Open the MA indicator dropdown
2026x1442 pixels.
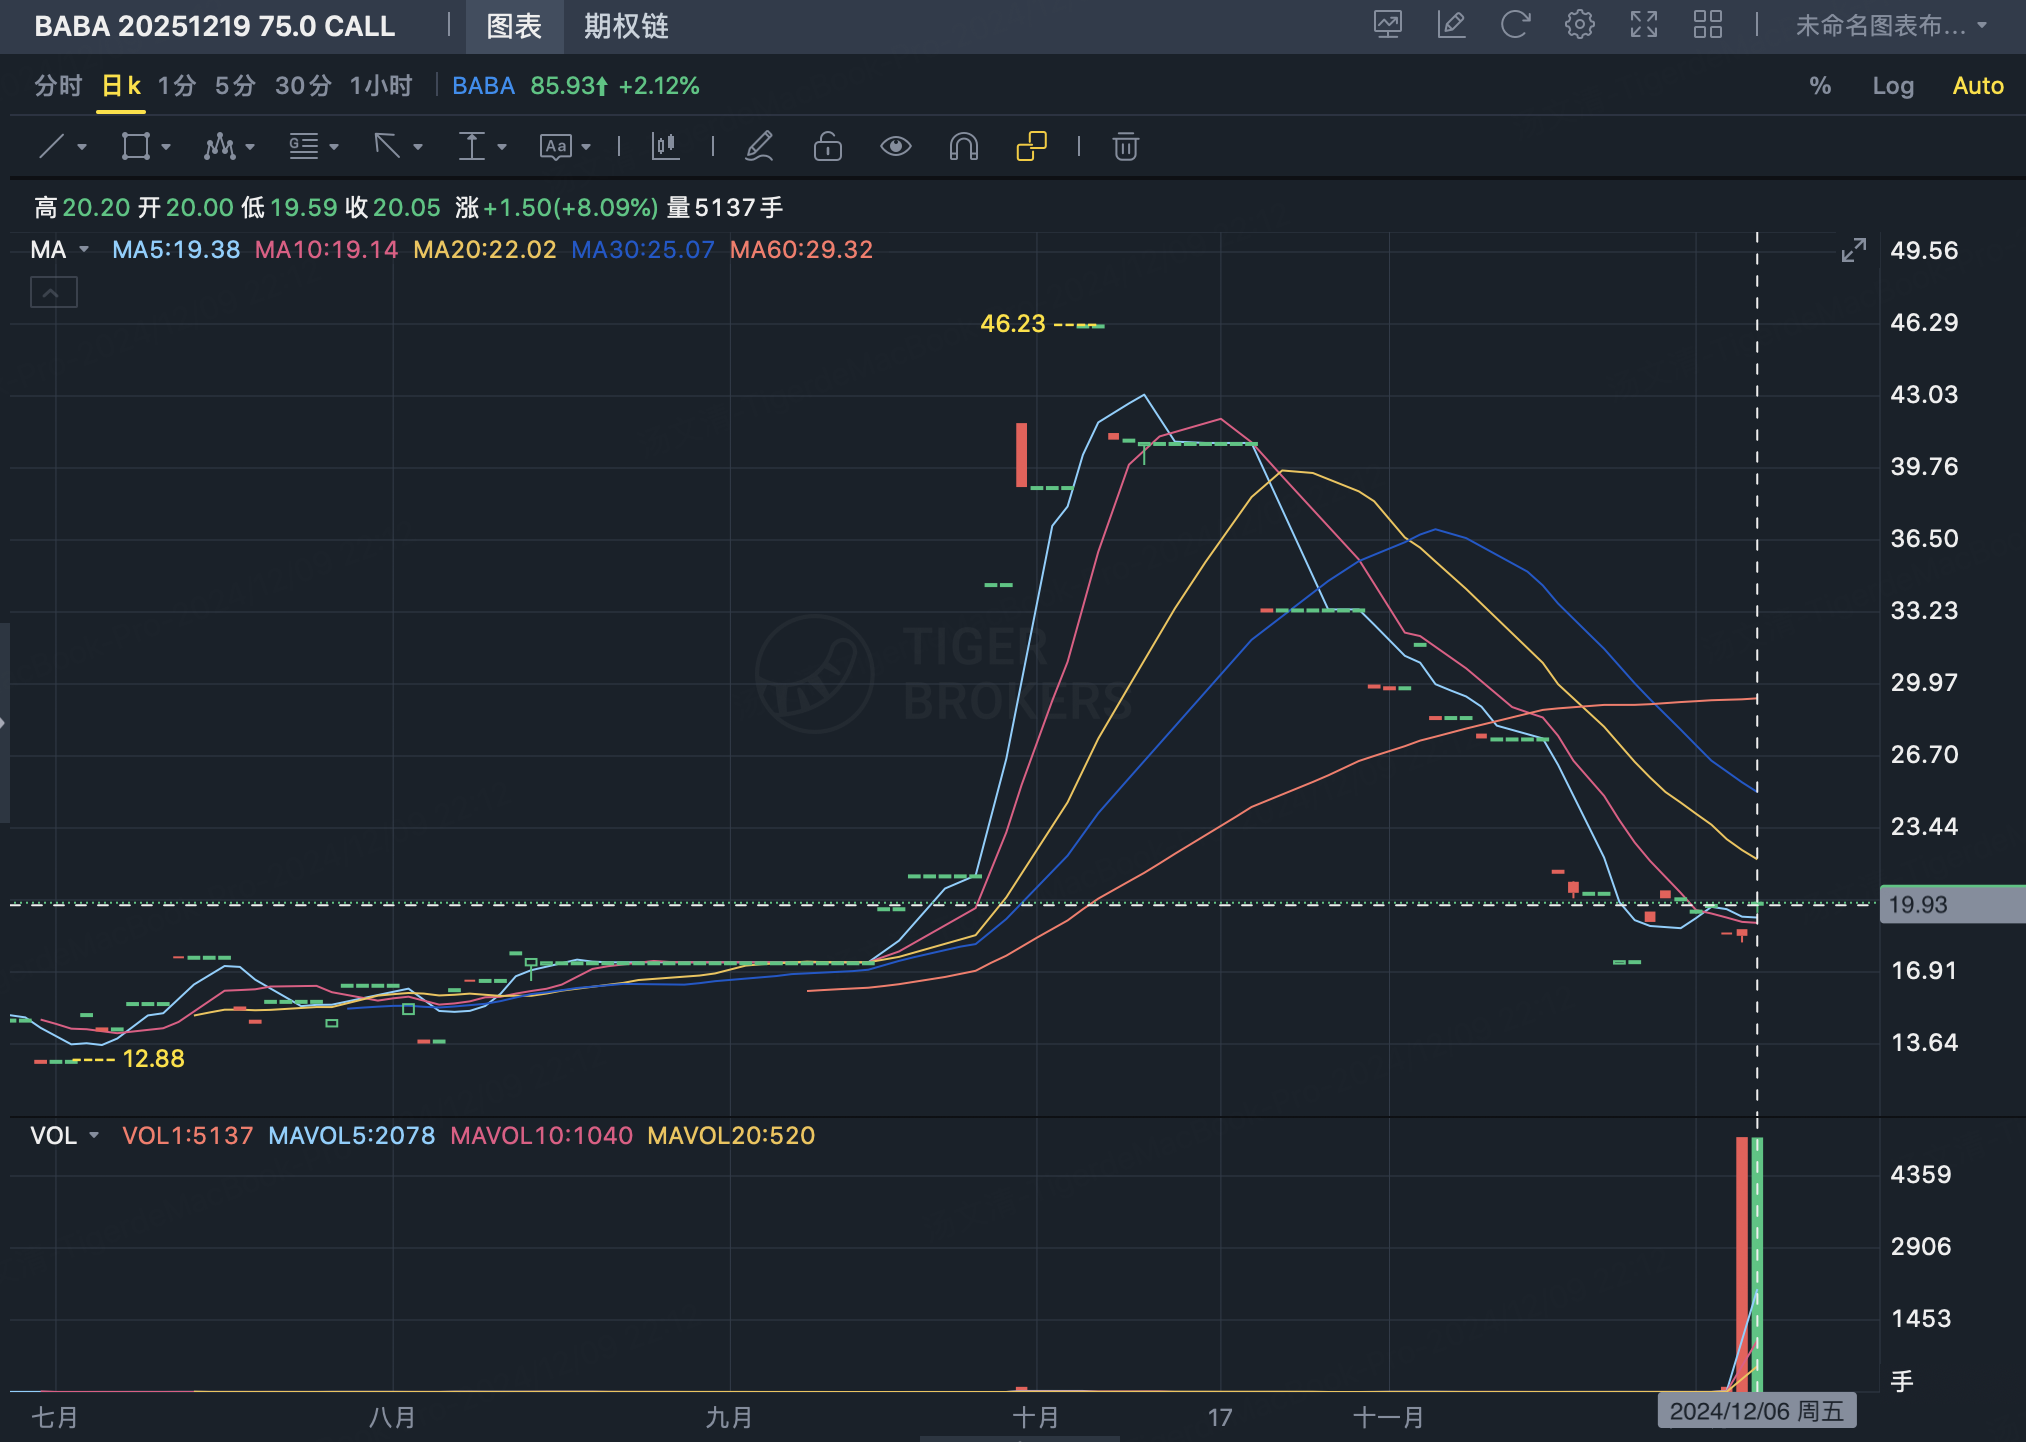coord(84,249)
